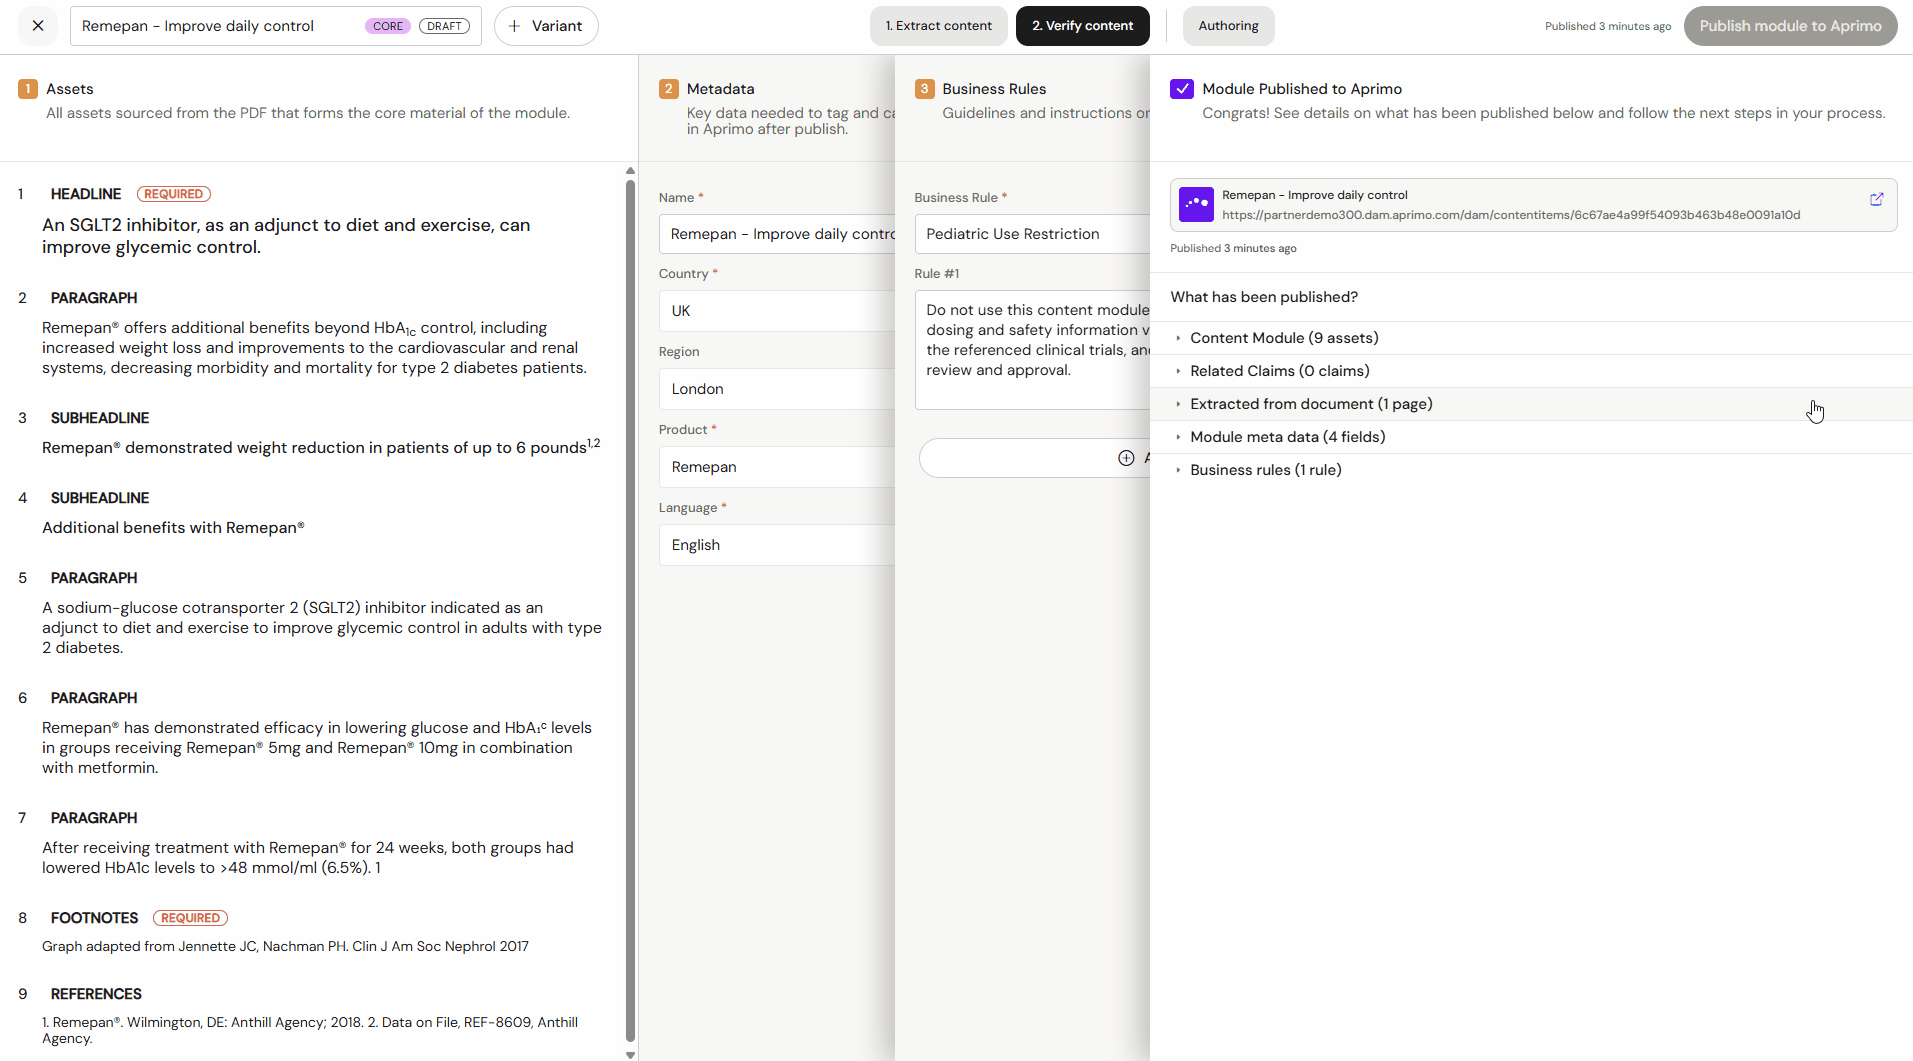
Task: Add a Variant of the module
Action: click(546, 26)
